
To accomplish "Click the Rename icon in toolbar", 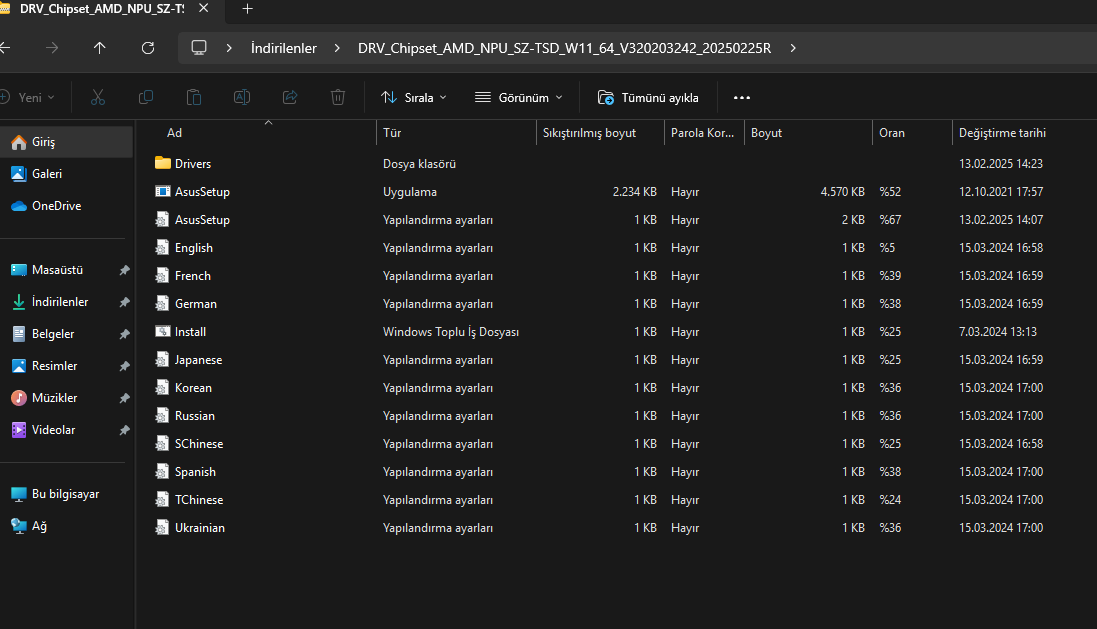I will click(x=242, y=97).
